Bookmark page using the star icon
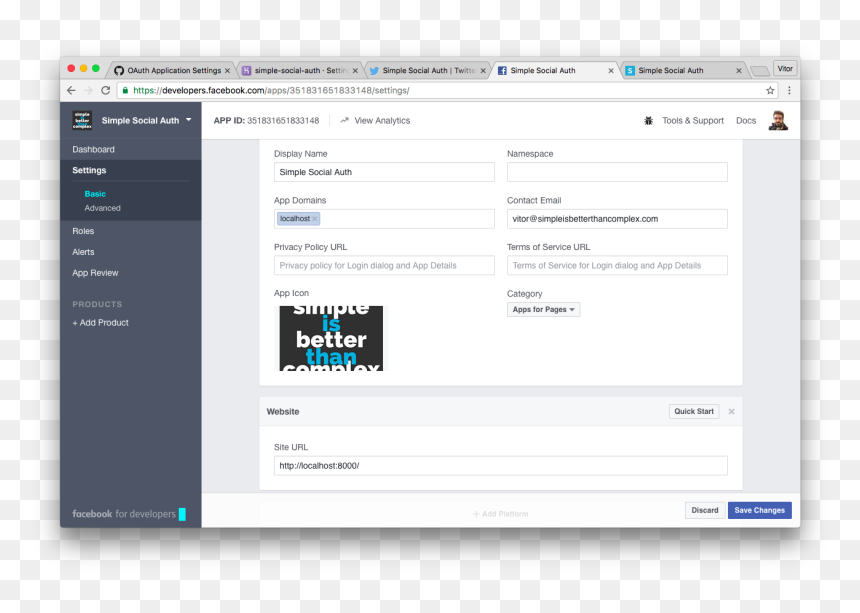The image size is (860, 613). pyautogui.click(x=770, y=90)
